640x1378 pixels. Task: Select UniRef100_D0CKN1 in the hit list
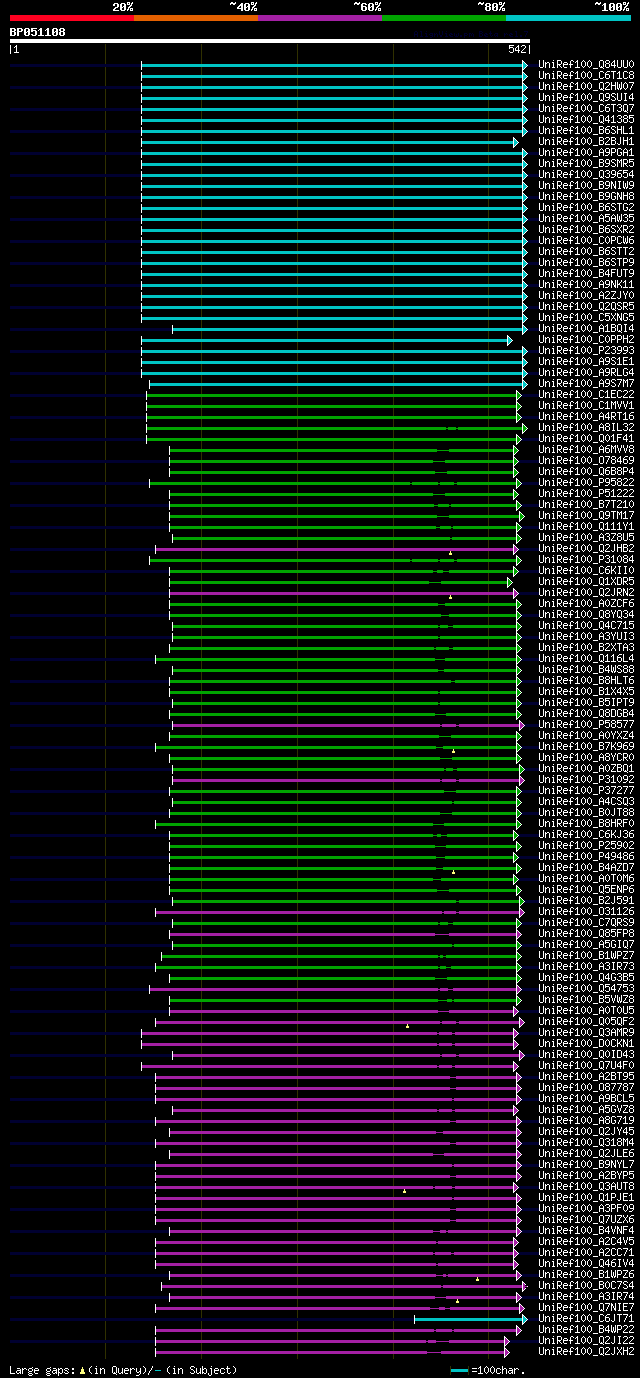pos(586,1043)
